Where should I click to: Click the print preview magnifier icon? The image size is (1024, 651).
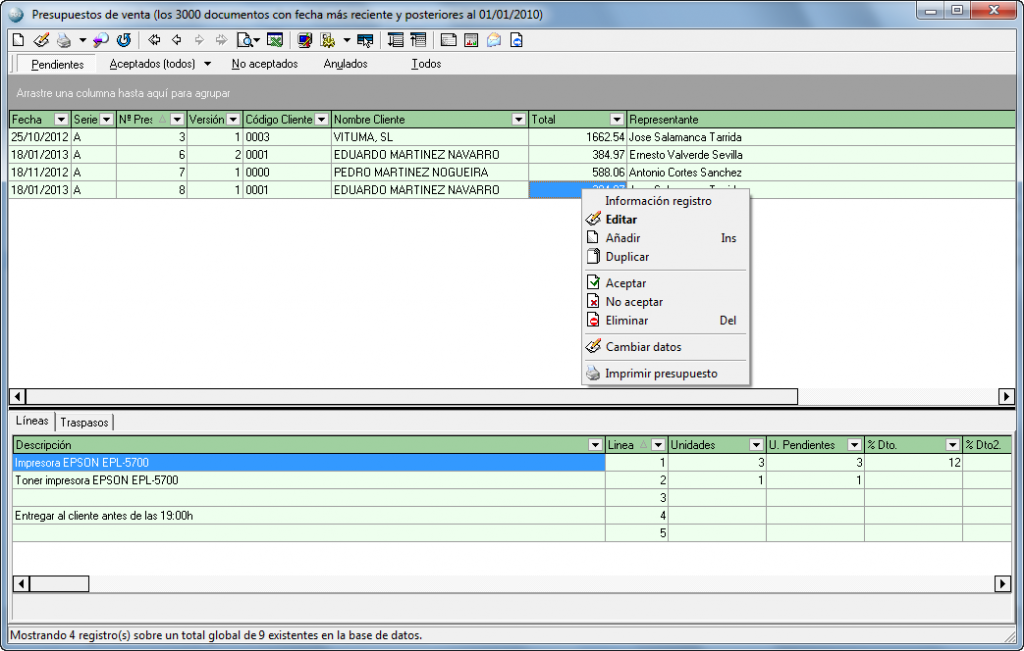click(243, 41)
